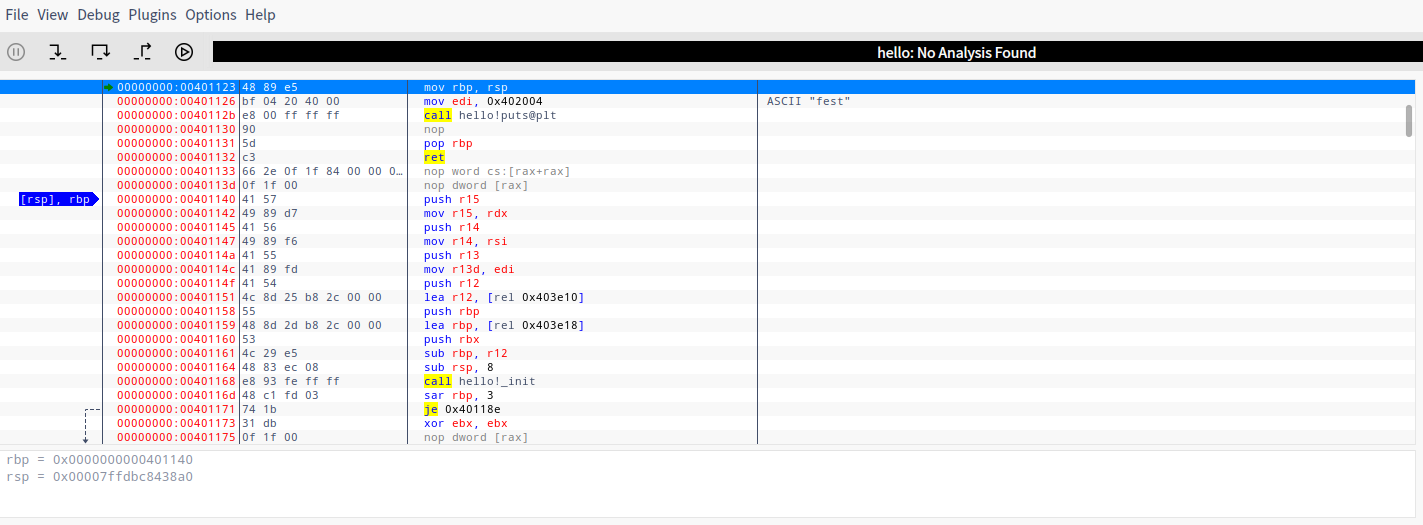Click address 00000000:00401171
Screen dimensions: 1423x525
point(176,409)
